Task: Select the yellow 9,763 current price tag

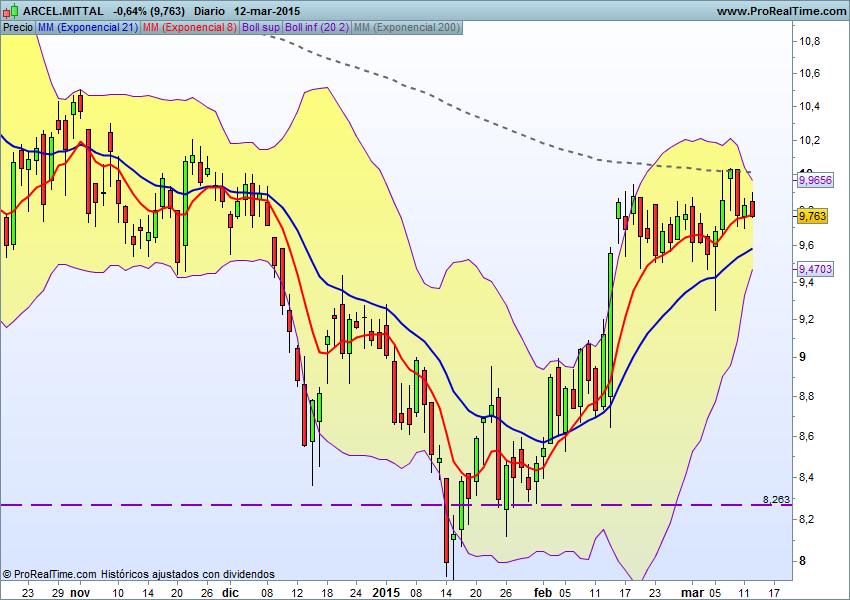Action: point(812,215)
